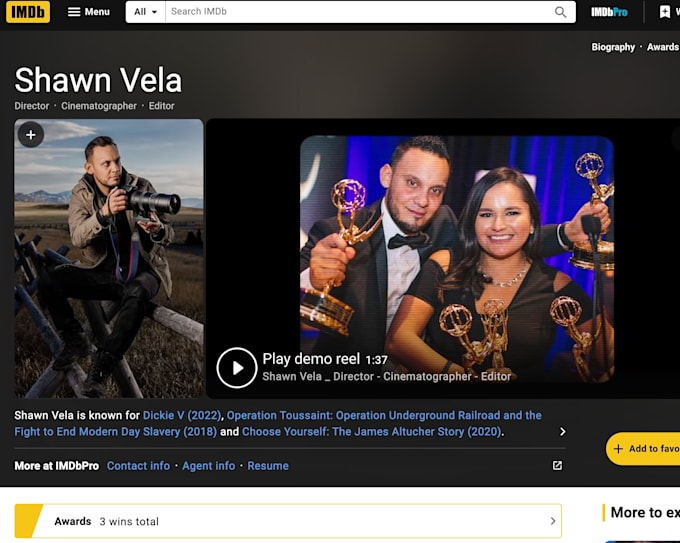The width and height of the screenshot is (680, 543).
Task: Open the Awards 3 wins total row
Action: pos(288,521)
